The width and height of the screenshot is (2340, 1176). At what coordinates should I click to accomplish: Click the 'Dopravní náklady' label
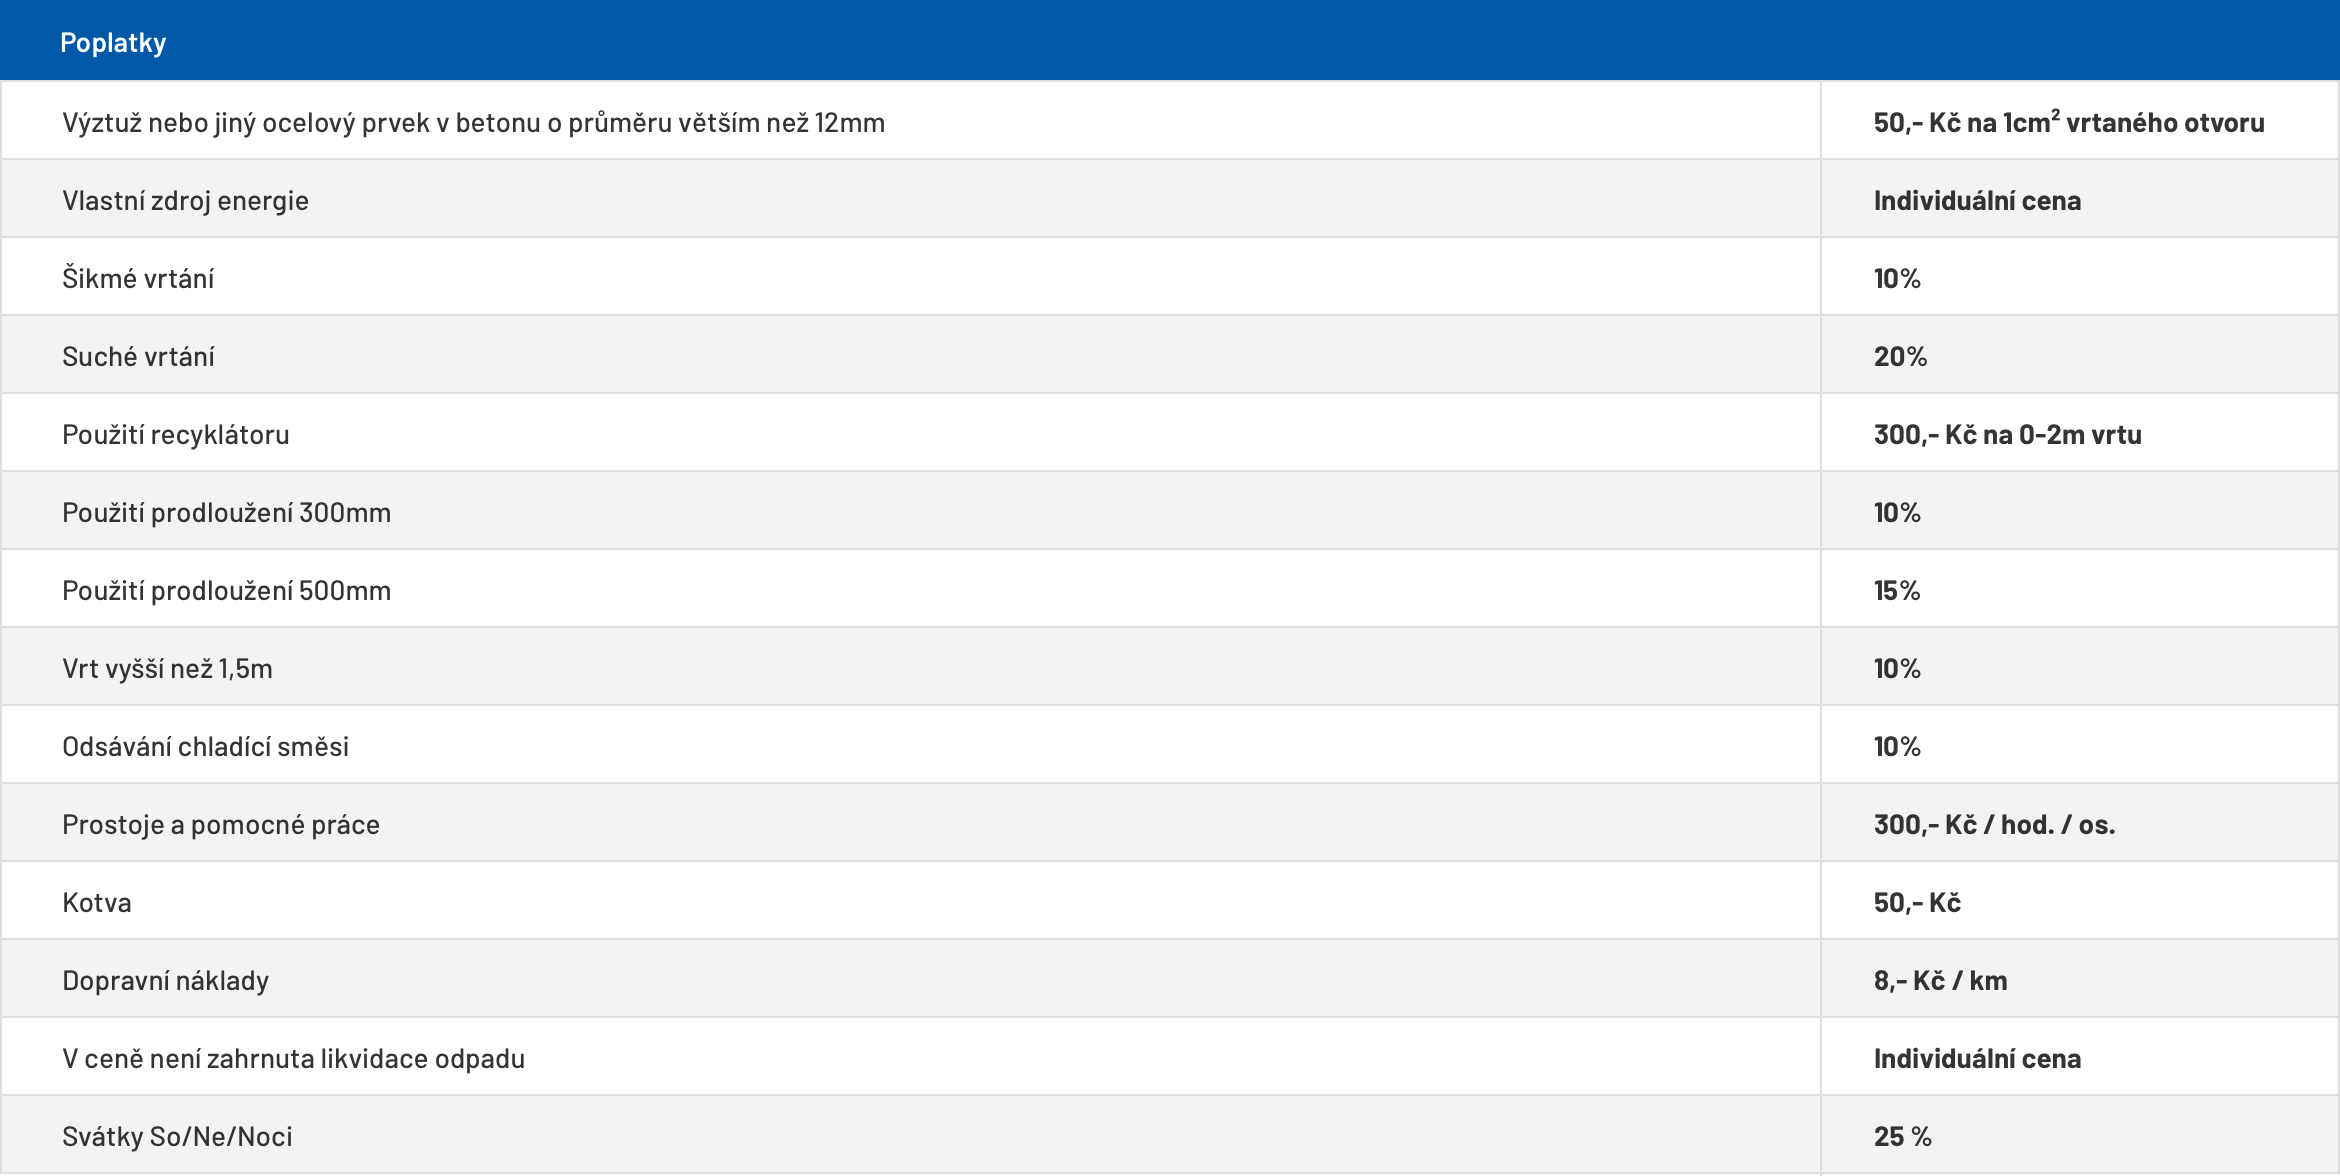coord(165,981)
